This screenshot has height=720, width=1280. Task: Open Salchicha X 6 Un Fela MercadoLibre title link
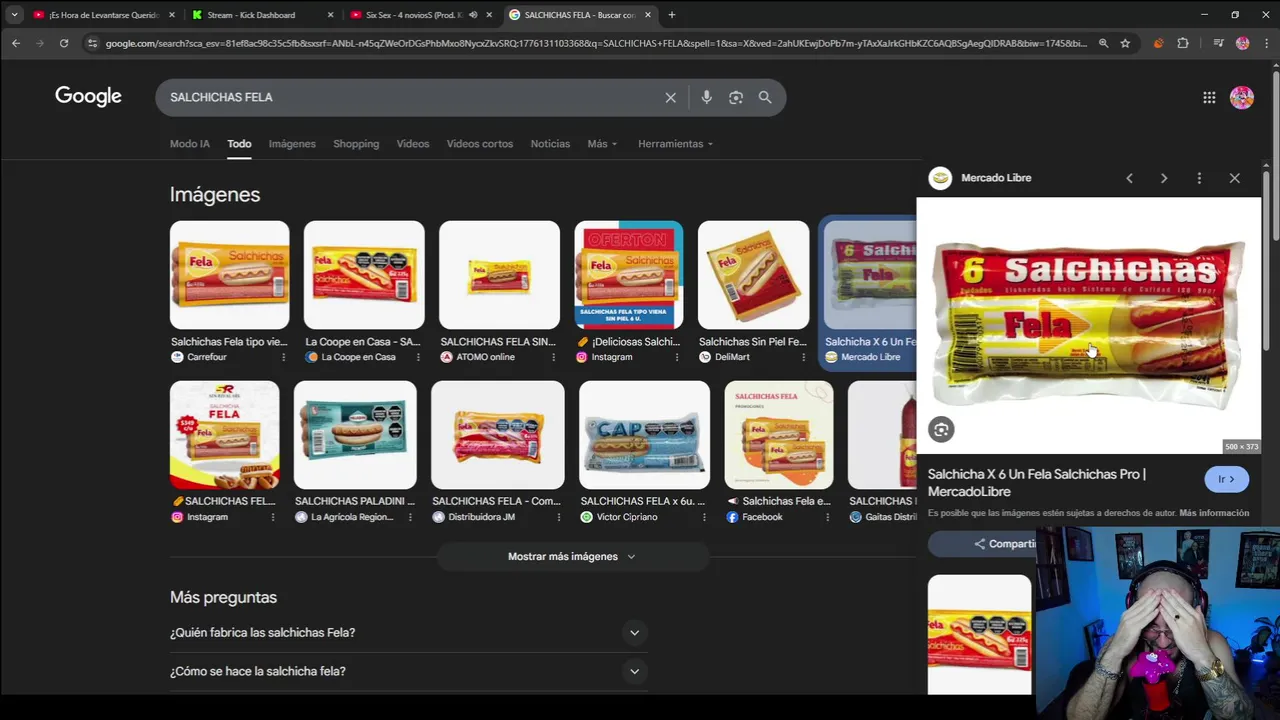pyautogui.click(x=1037, y=483)
